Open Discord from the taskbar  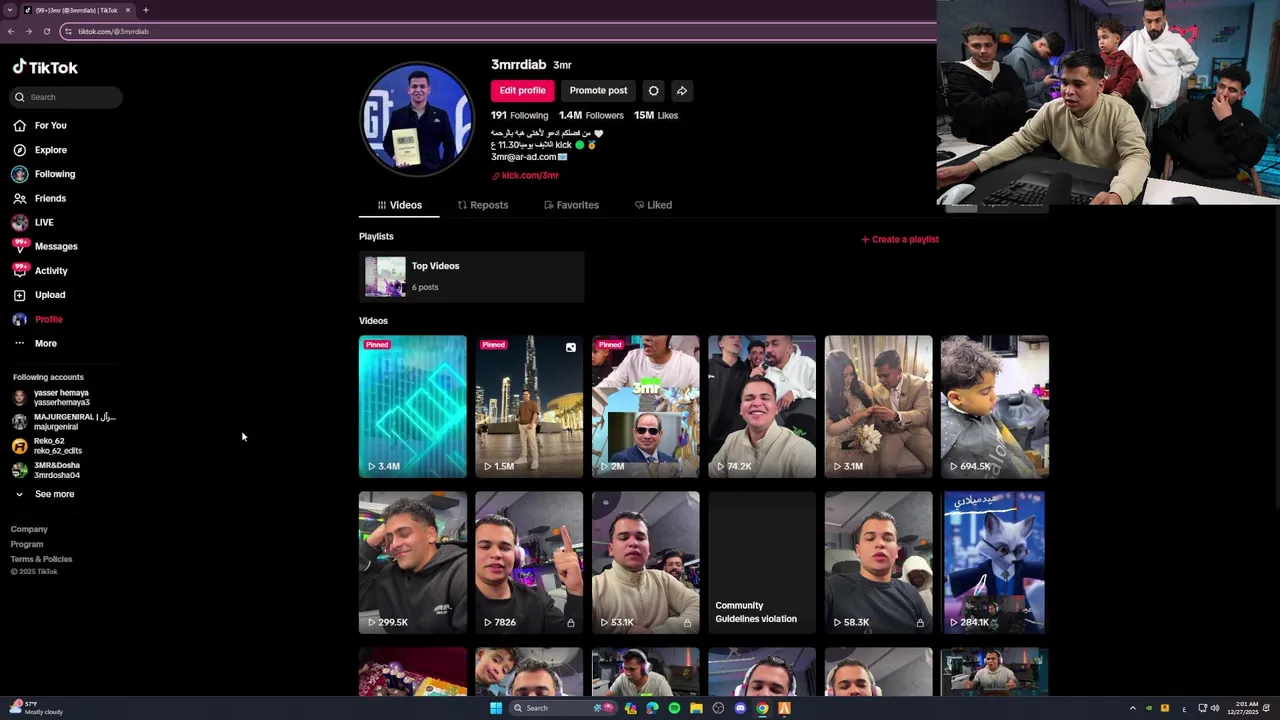[740, 708]
